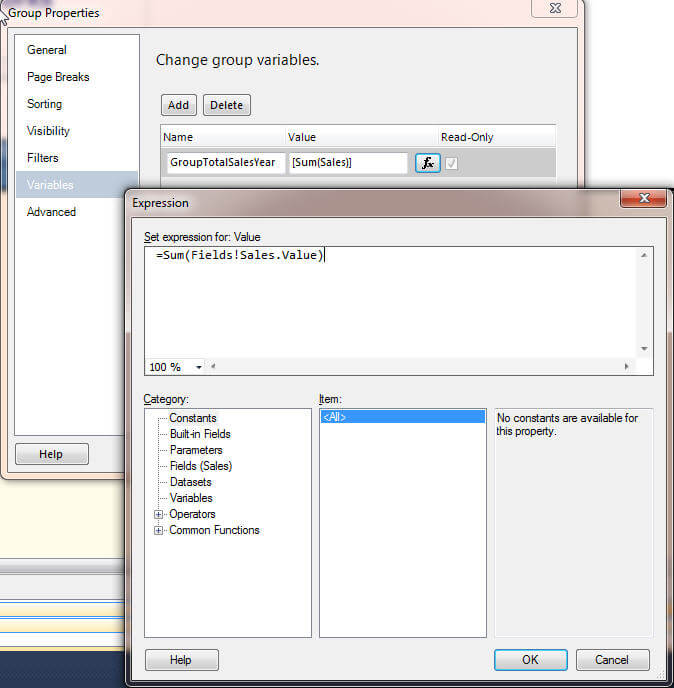
Task: Toggle the Read-Only checkbox for GroupTotalSalesYear
Action: pos(451,164)
